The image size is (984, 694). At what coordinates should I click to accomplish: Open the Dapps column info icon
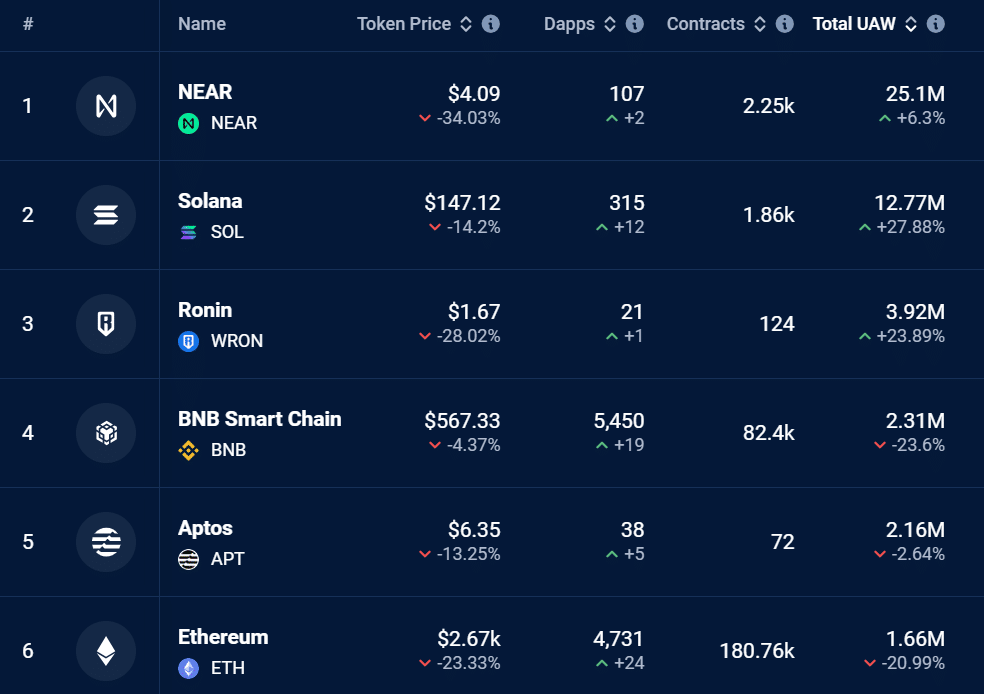point(635,24)
